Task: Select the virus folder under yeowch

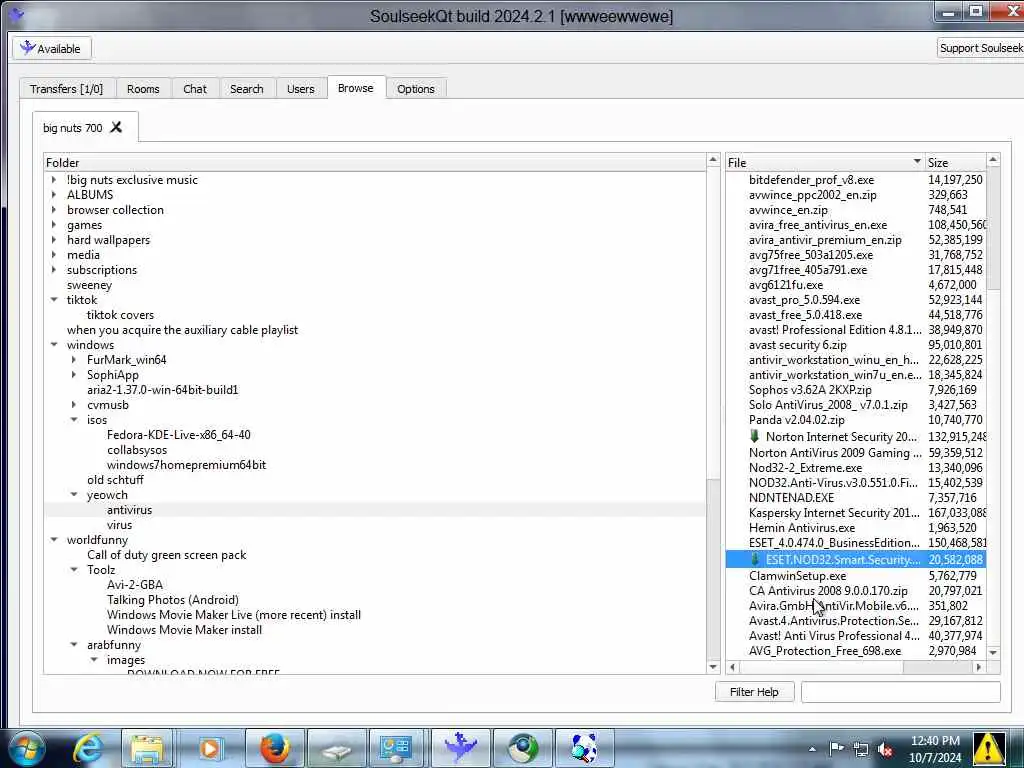Action: (120, 525)
